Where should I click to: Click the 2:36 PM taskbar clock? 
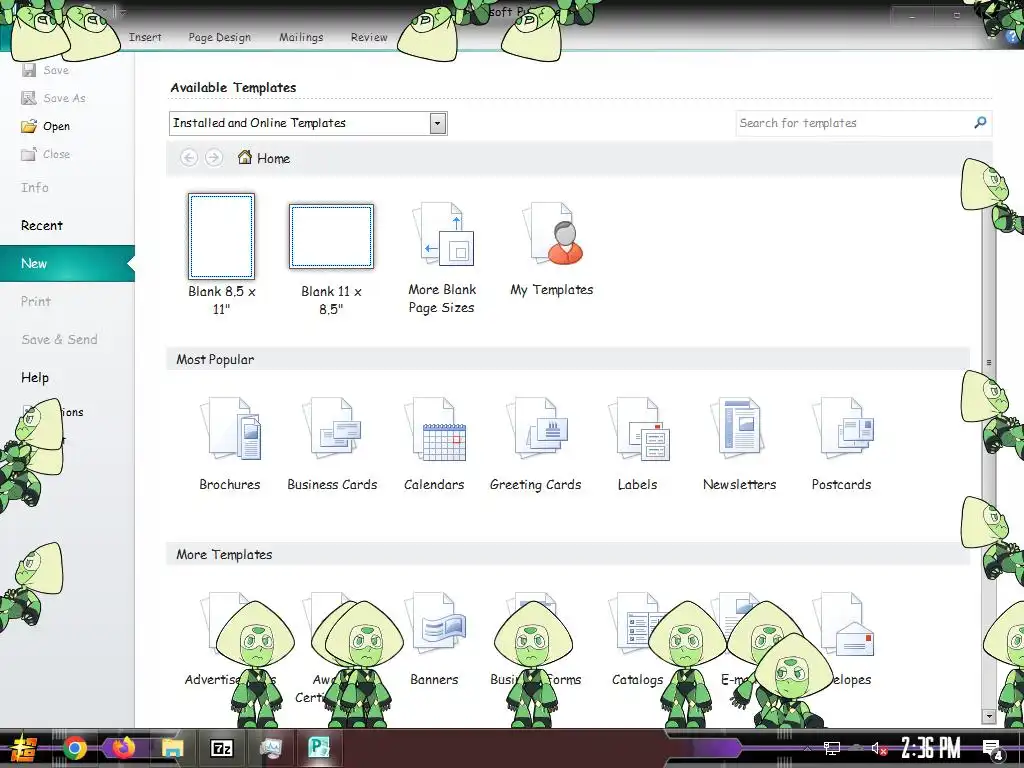pyautogui.click(x=930, y=748)
